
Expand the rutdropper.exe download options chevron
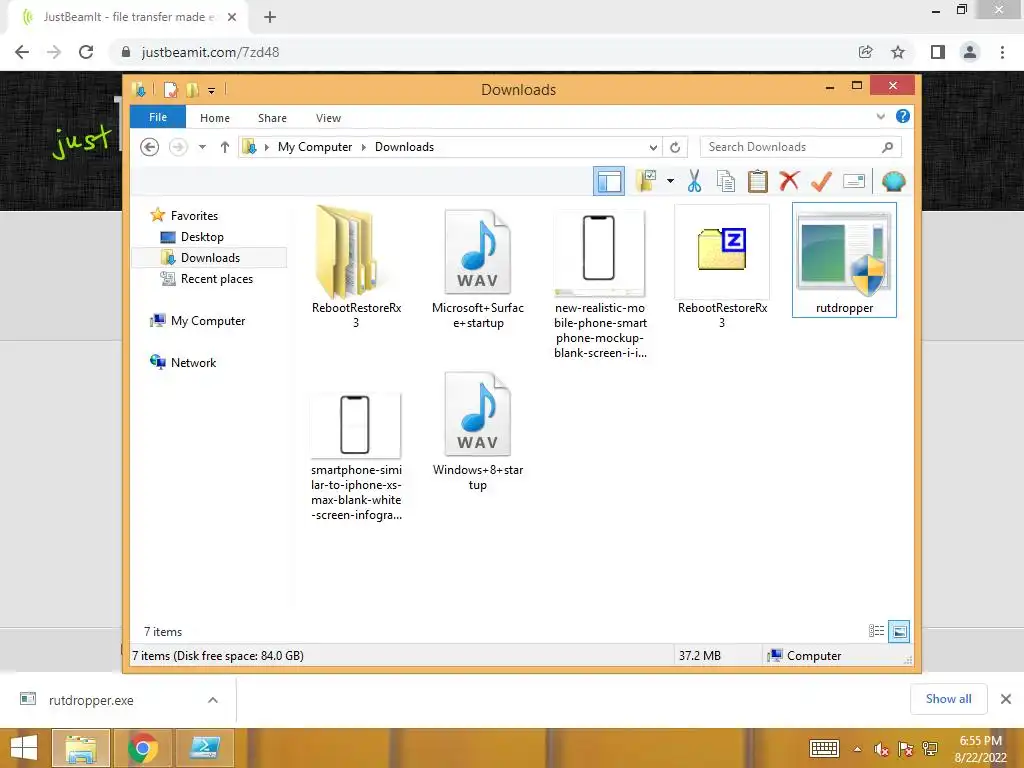pyautogui.click(x=213, y=700)
